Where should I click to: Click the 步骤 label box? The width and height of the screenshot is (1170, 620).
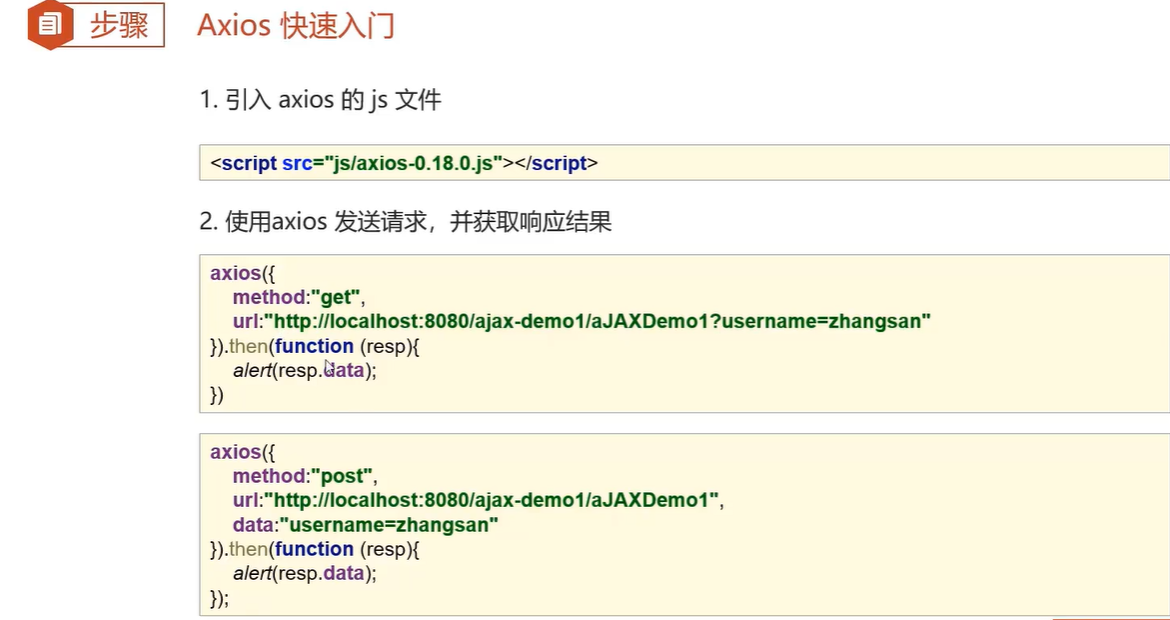point(119,25)
